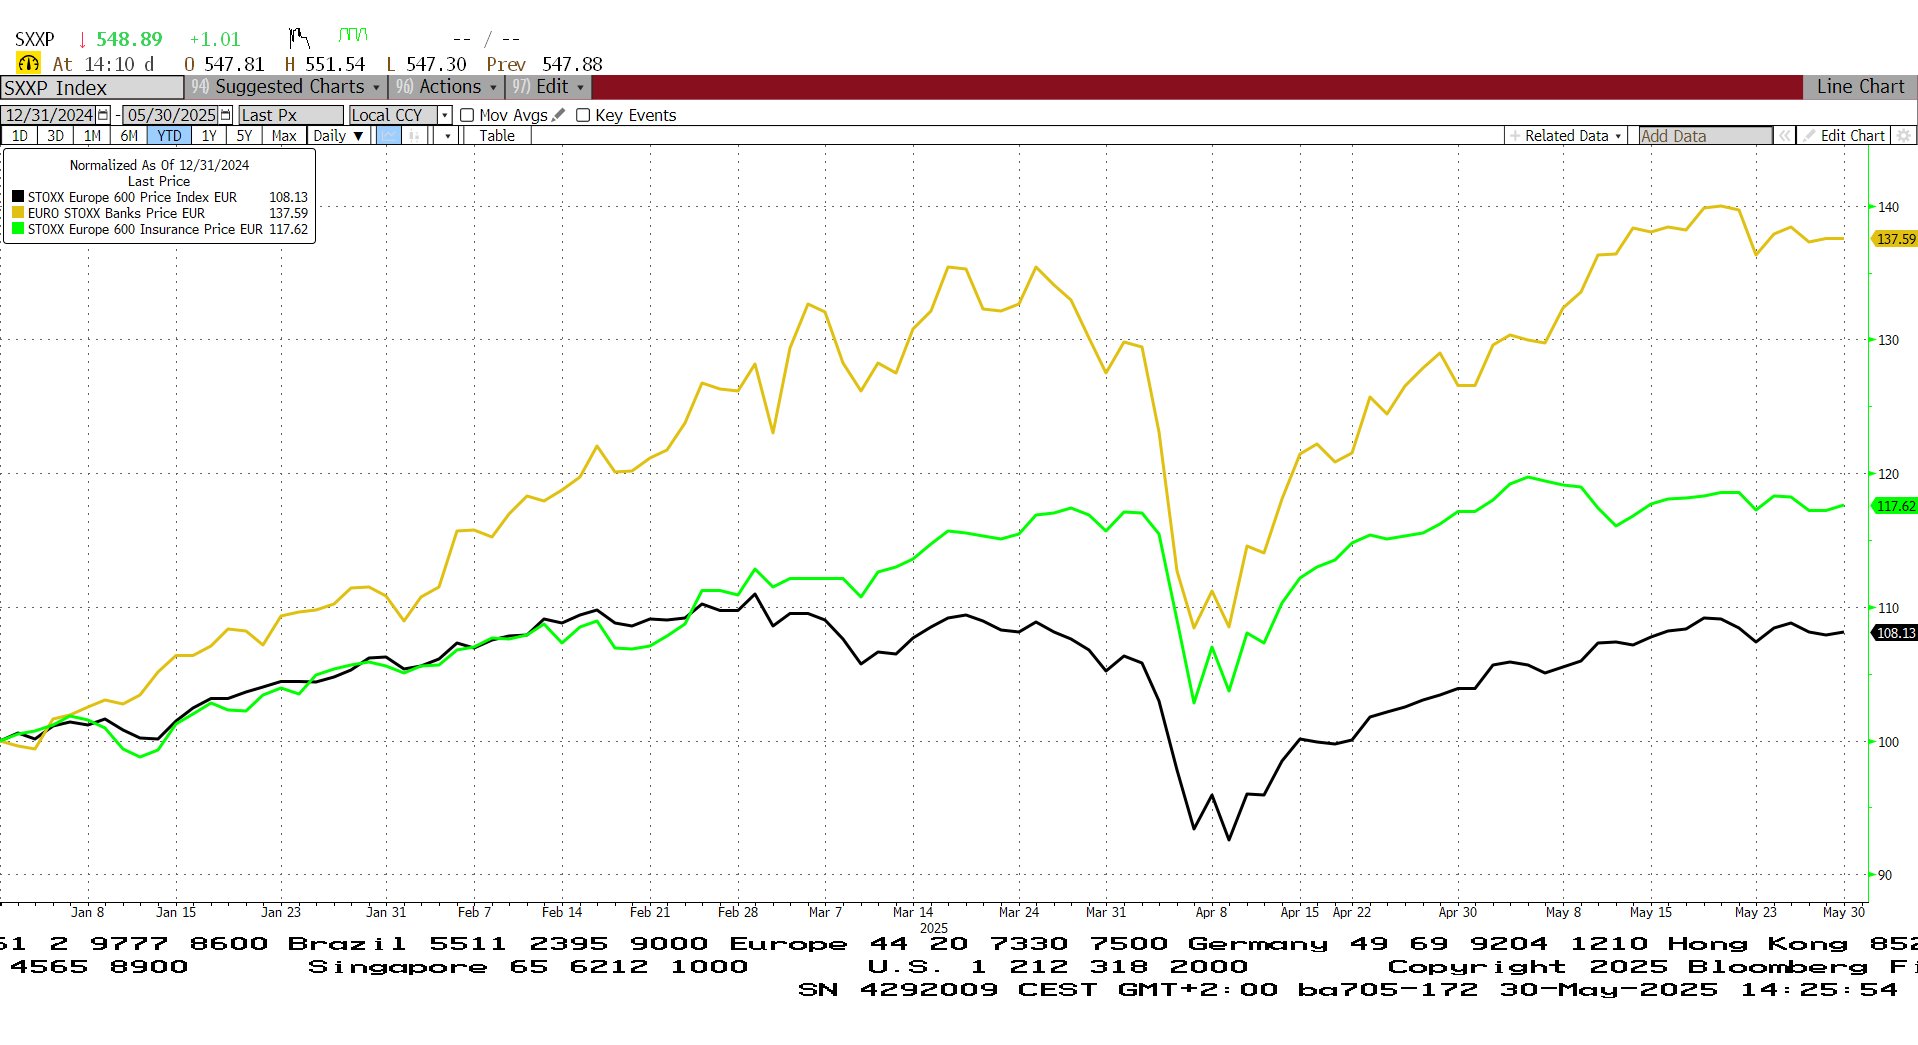Image resolution: width=1918 pixels, height=1045 pixels.
Task: Open the Suggested Charts dropdown
Action: [x=286, y=87]
